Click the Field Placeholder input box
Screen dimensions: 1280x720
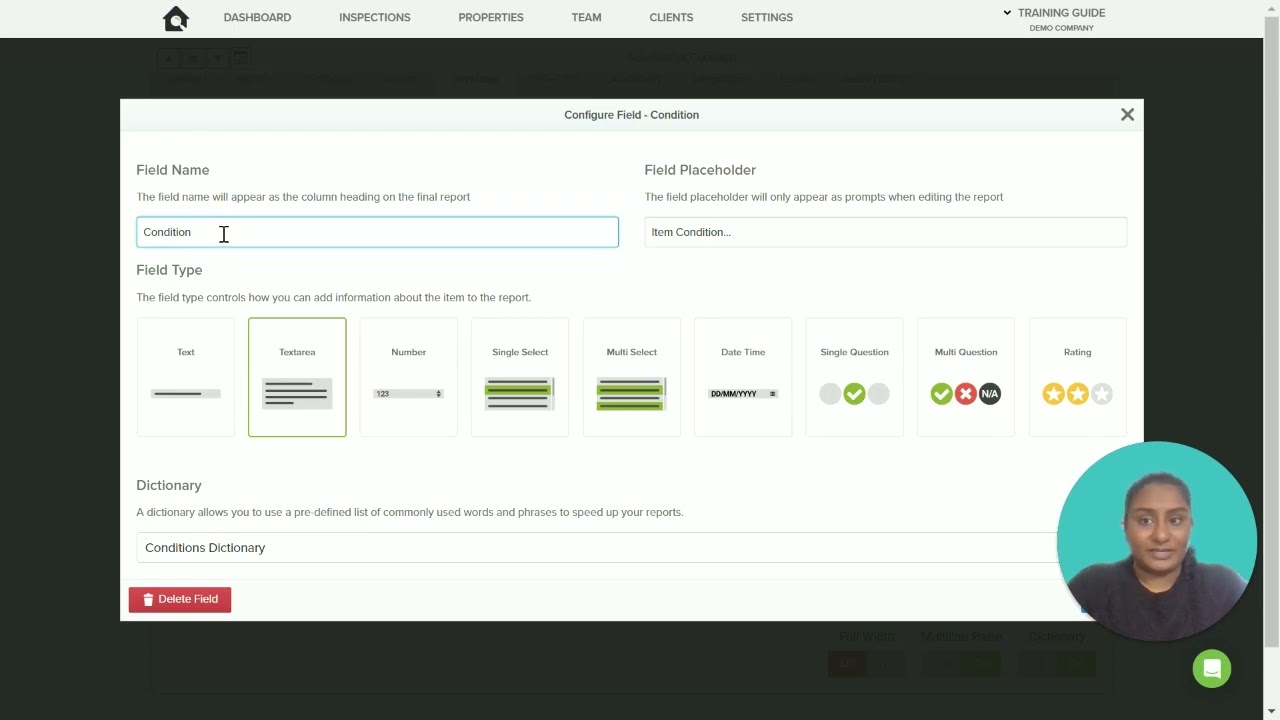pos(886,232)
